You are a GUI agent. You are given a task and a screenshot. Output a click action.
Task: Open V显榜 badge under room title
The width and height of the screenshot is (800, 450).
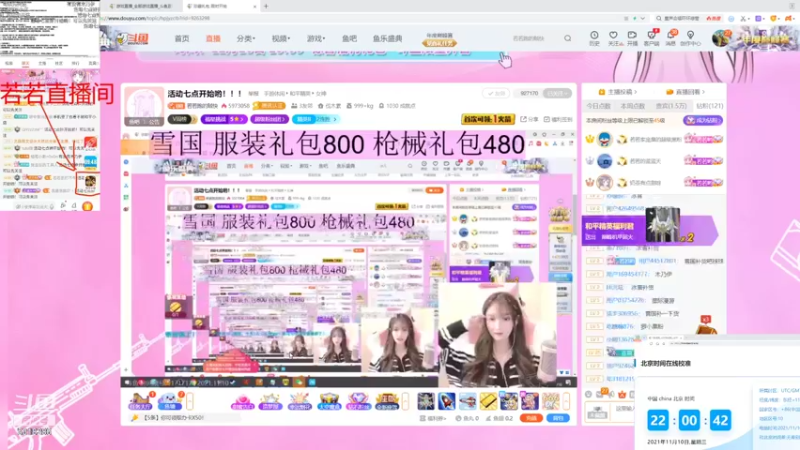tap(182, 119)
